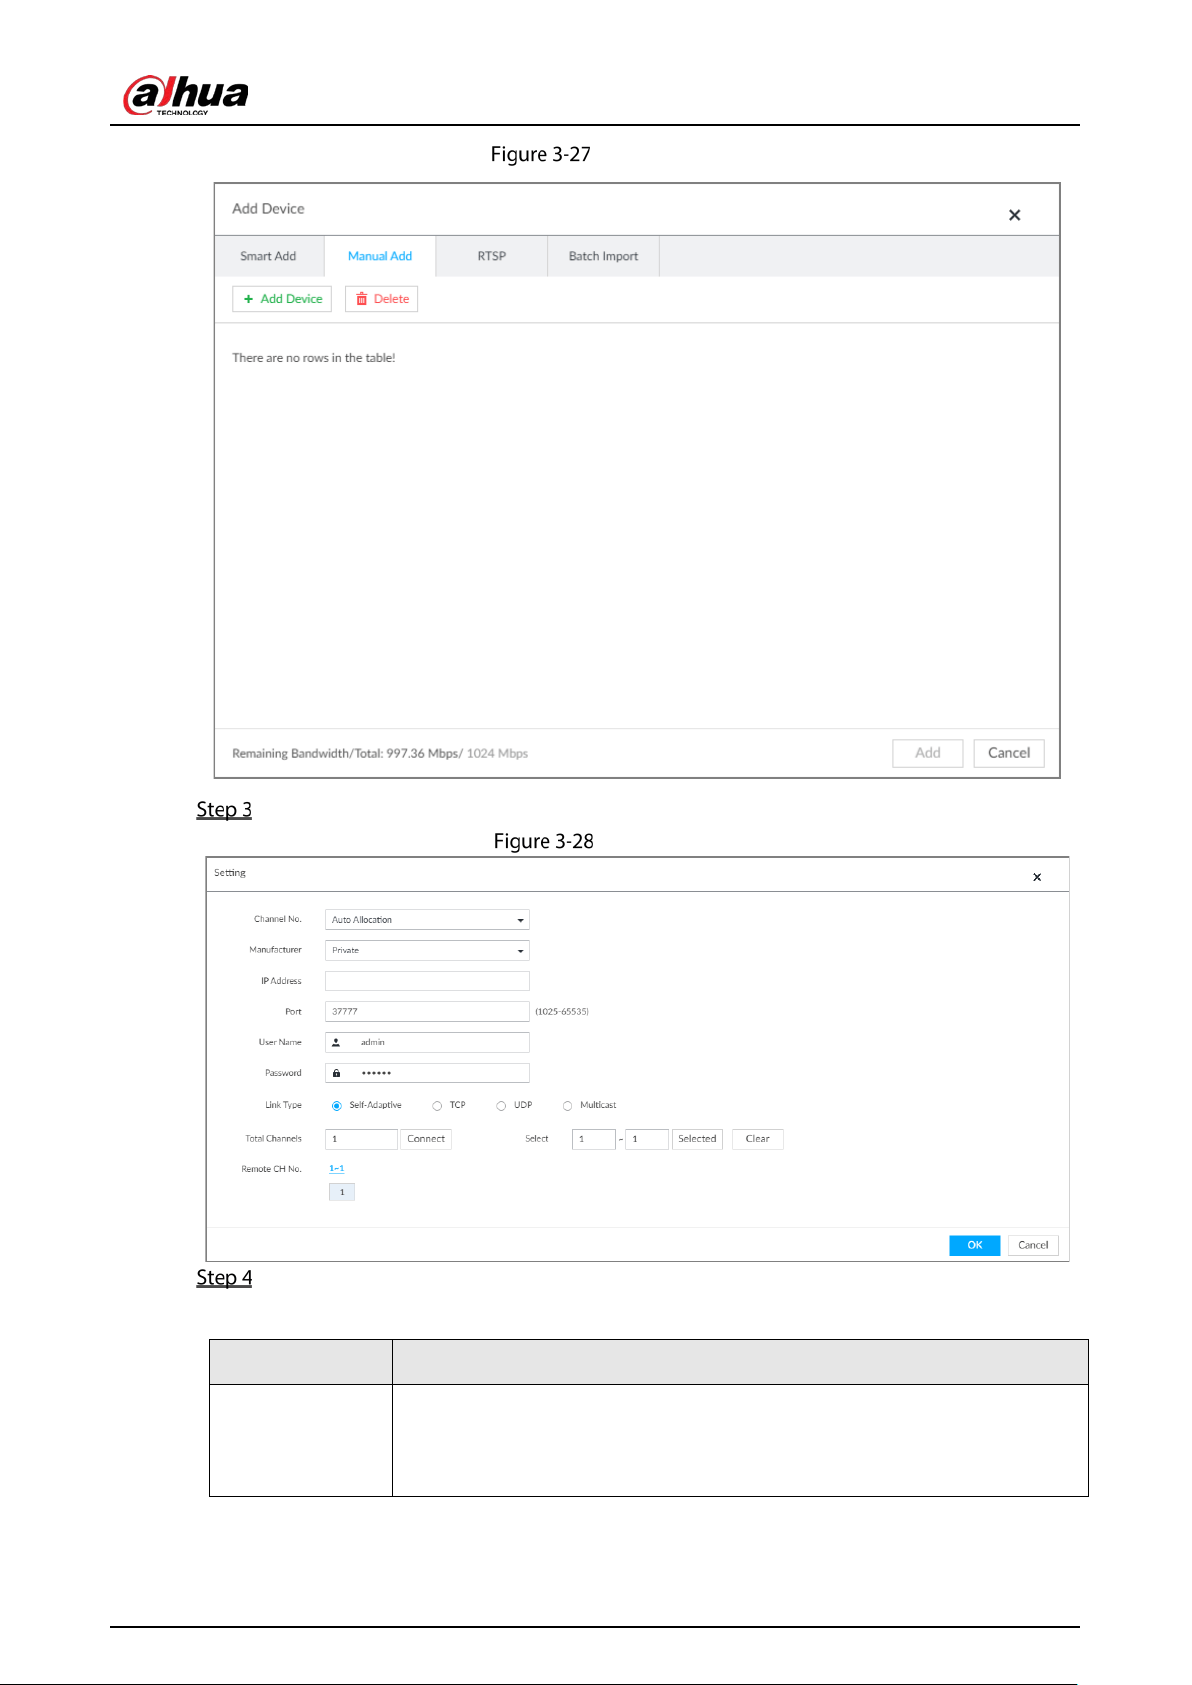1192x1685 pixels.
Task: Click the empty IP Address input field
Action: click(x=427, y=981)
